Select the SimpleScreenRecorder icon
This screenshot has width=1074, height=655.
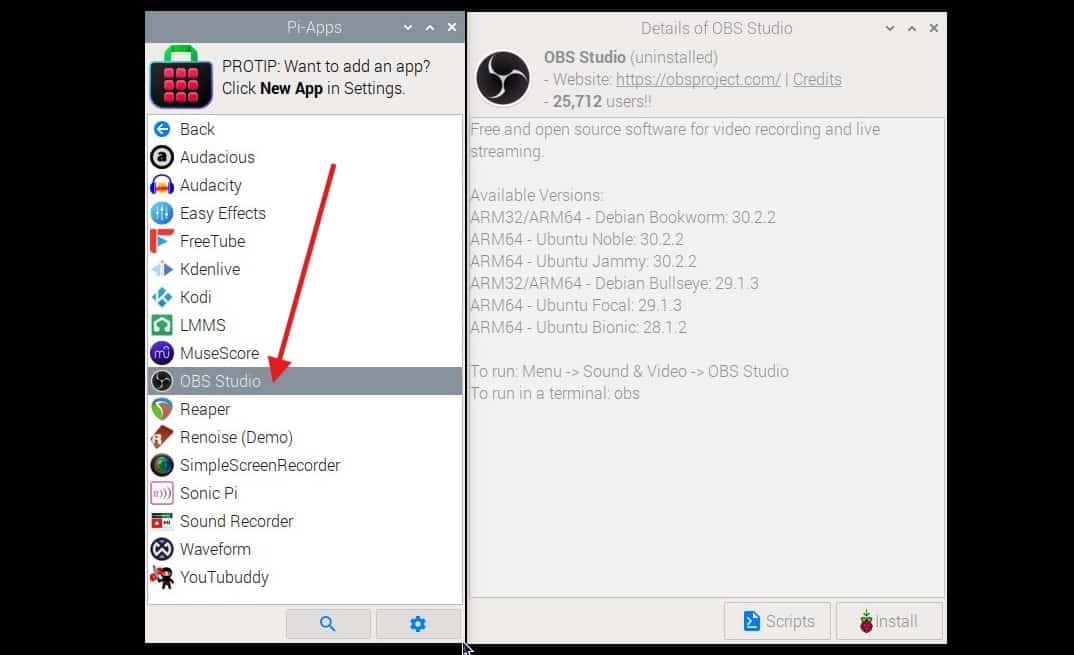pyautogui.click(x=162, y=465)
